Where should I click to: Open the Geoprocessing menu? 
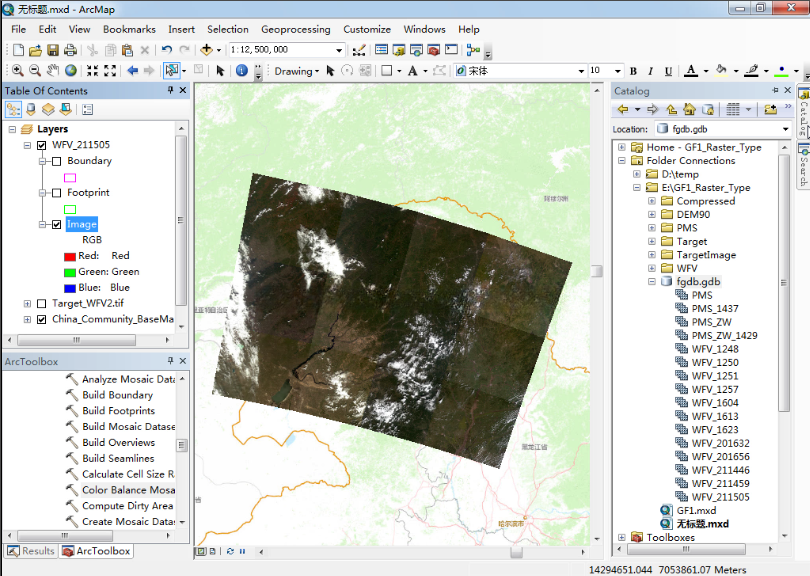297,29
